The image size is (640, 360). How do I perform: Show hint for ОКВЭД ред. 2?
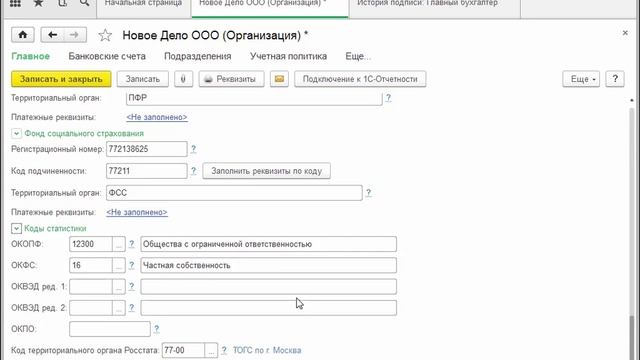pos(131,308)
